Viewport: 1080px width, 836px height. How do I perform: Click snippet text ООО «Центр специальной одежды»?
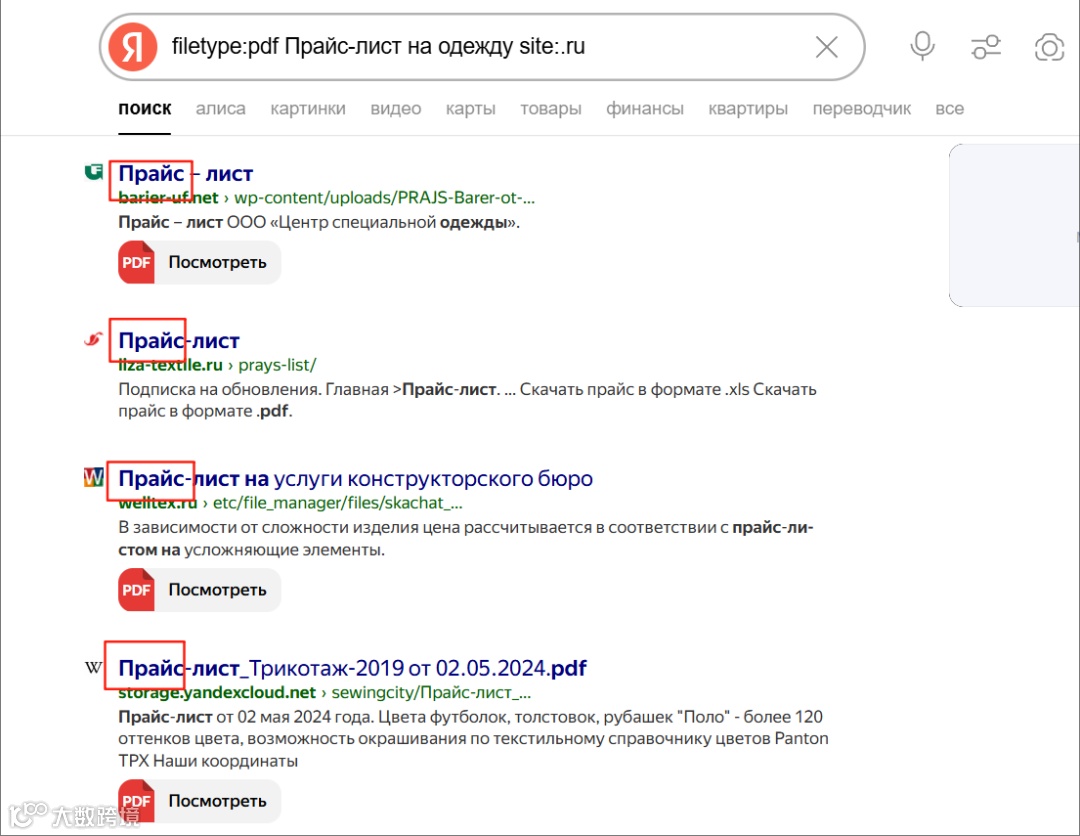pyautogui.click(x=373, y=222)
